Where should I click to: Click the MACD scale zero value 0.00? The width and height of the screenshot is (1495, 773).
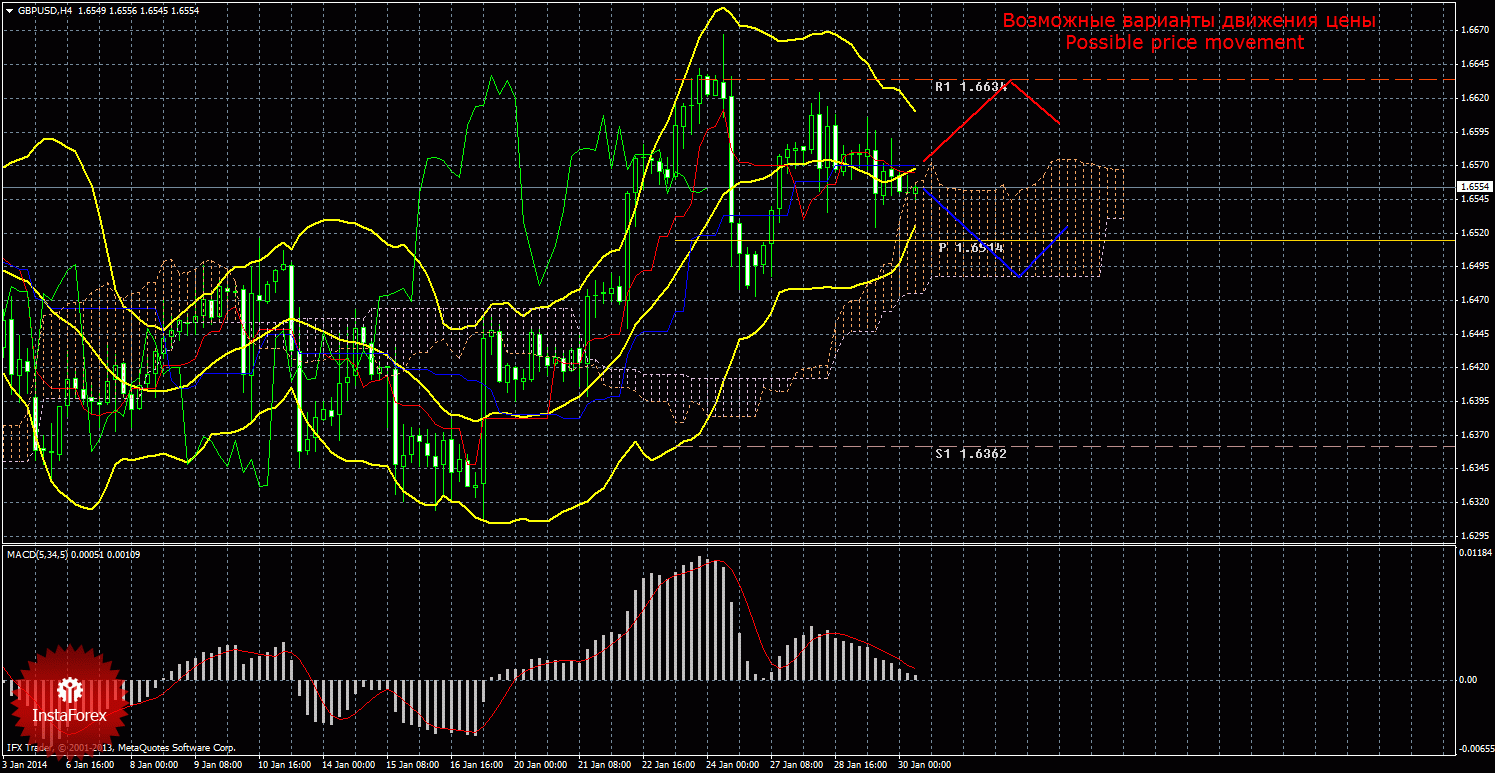click(x=1469, y=680)
